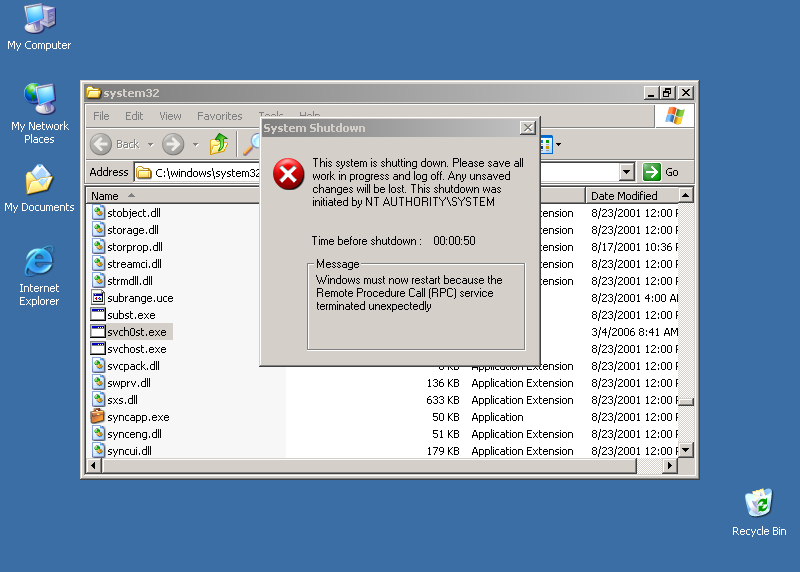Launch Internet Explorer desktop icon
This screenshot has width=800, height=572.
[39, 276]
